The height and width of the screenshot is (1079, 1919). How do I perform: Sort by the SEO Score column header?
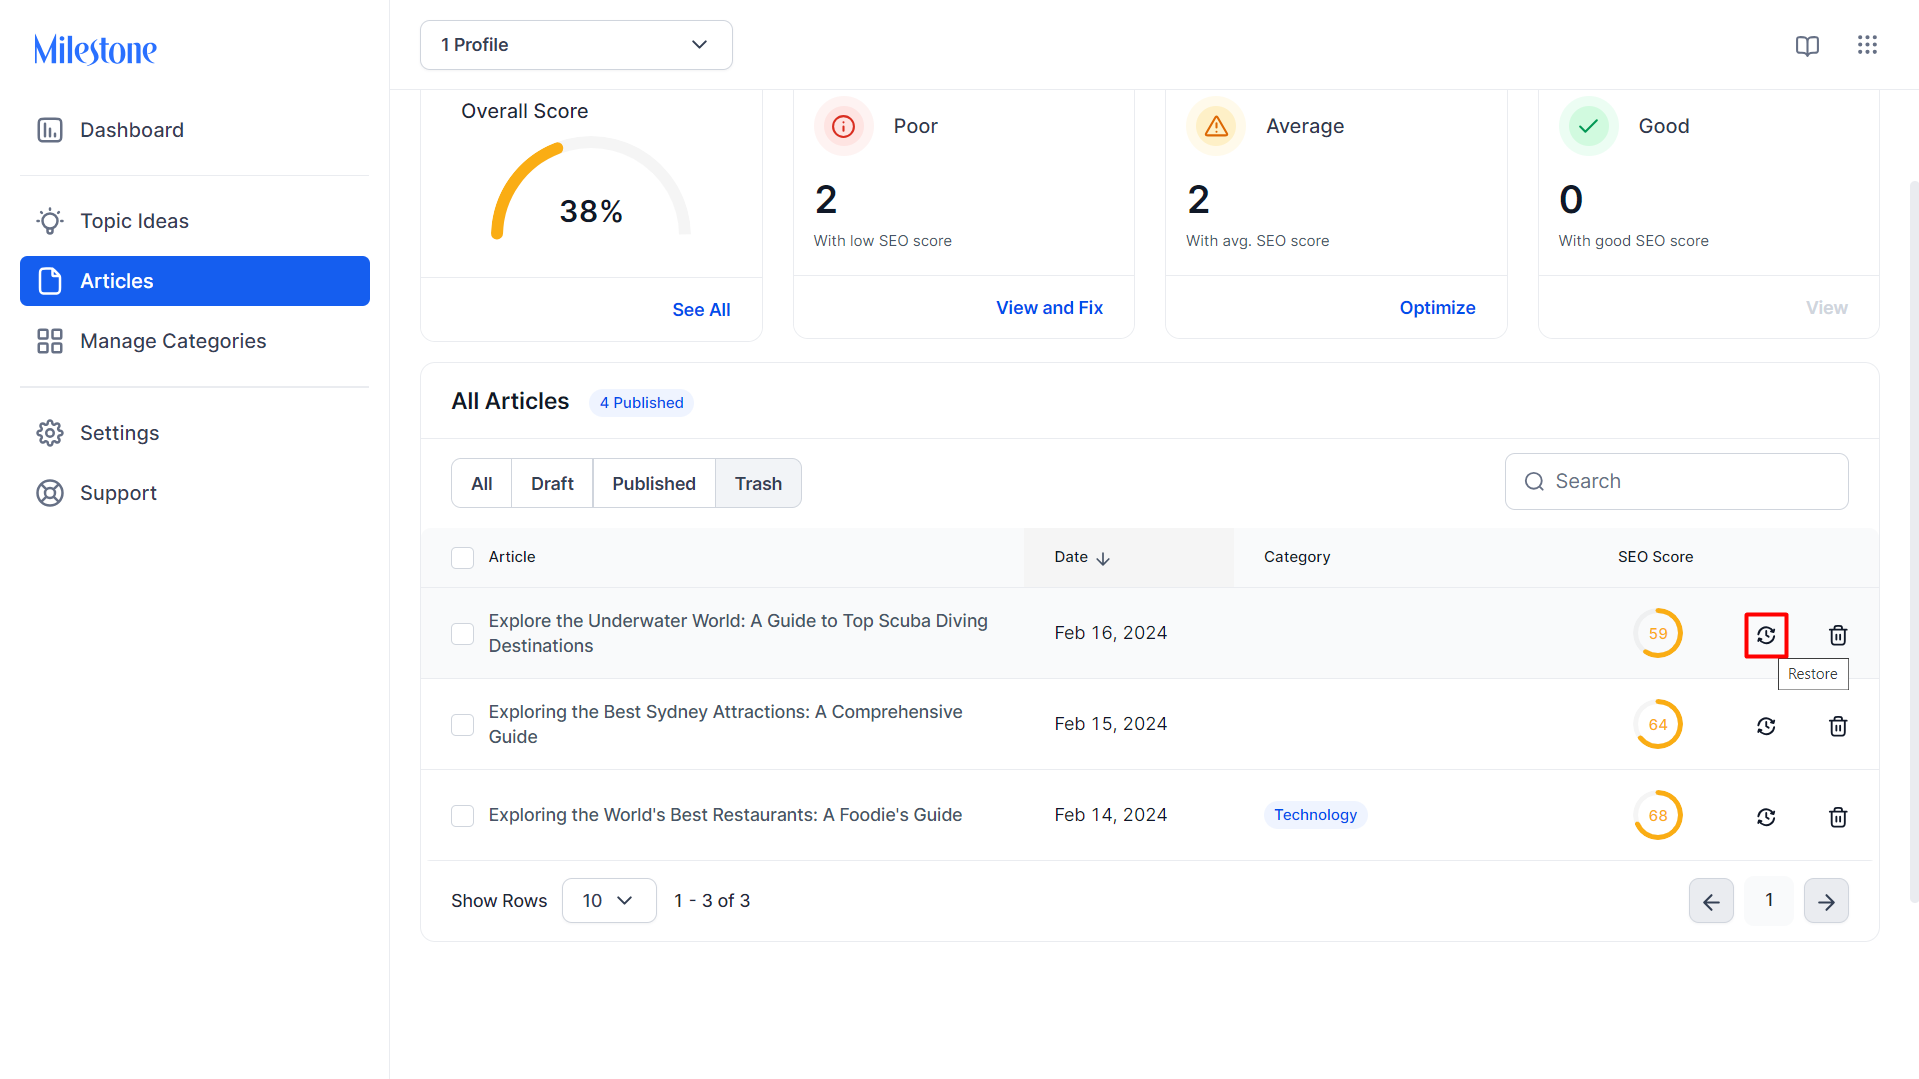(1655, 557)
